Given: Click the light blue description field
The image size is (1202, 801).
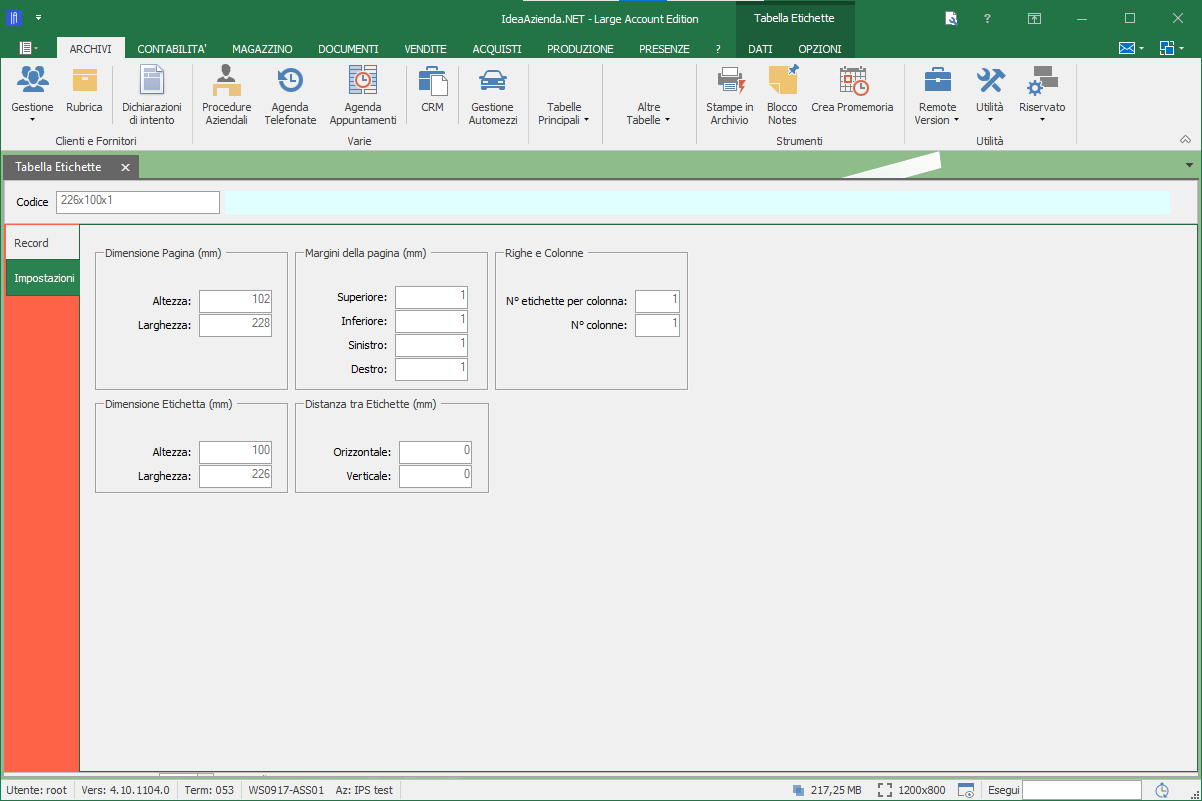Looking at the screenshot, I should pos(698,202).
